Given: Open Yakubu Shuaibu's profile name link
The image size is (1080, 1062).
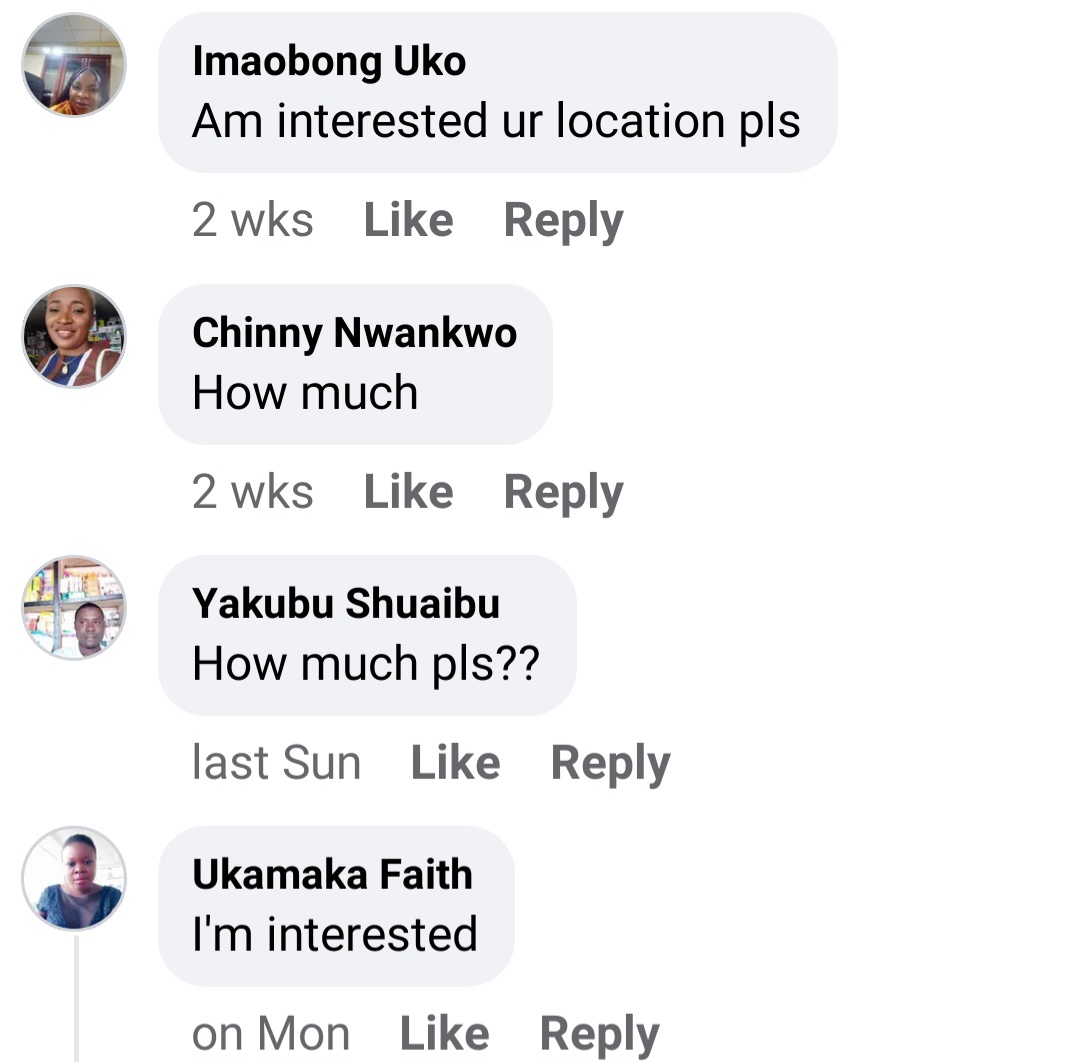Looking at the screenshot, I should [346, 604].
